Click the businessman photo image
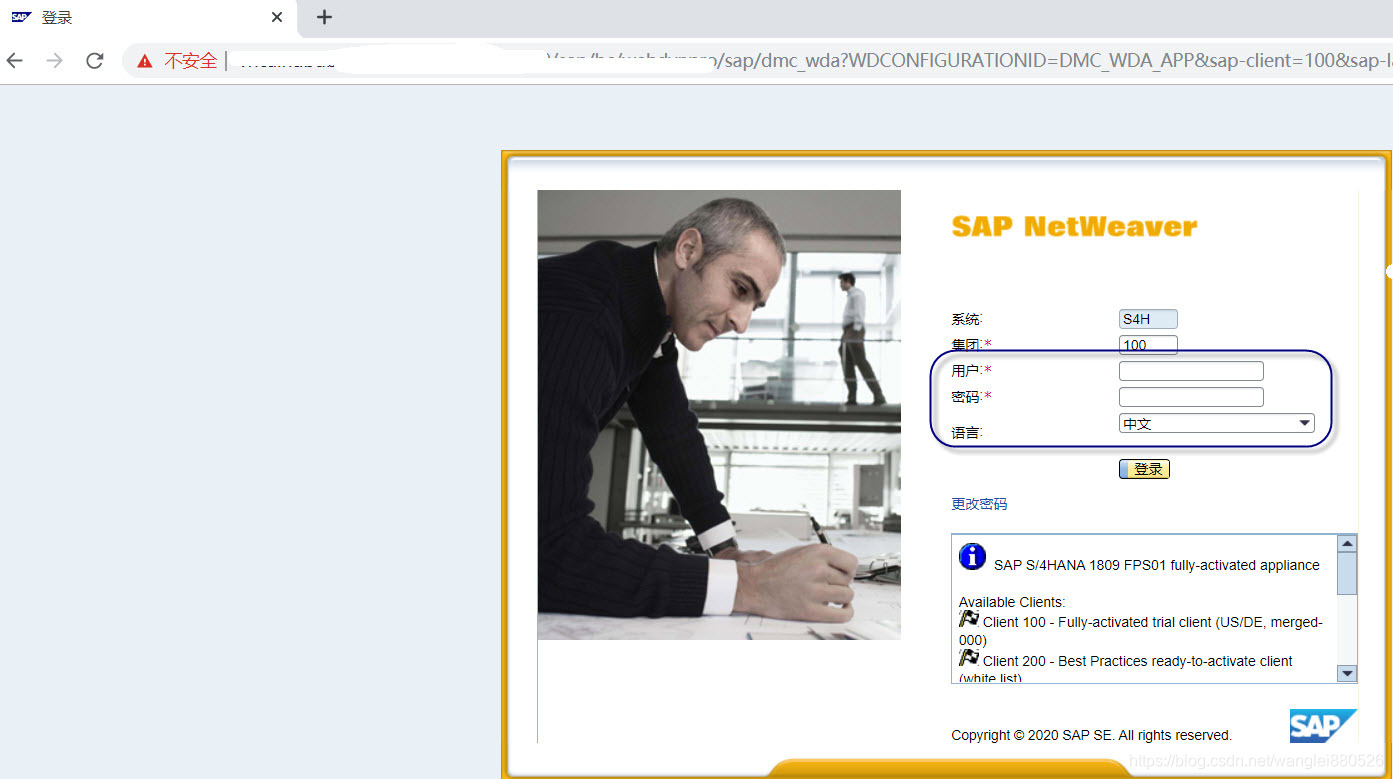1393x779 pixels. pyautogui.click(x=719, y=415)
